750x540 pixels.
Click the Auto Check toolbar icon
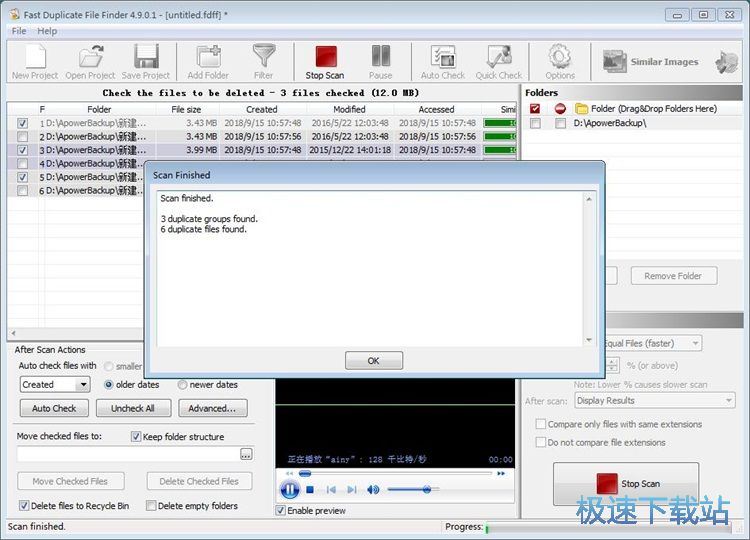pyautogui.click(x=443, y=60)
